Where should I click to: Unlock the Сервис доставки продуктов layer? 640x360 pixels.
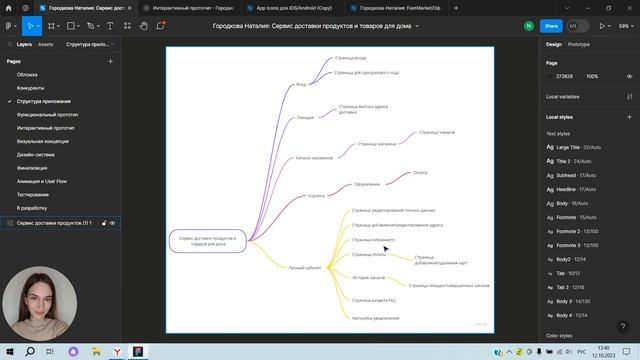tap(104, 223)
